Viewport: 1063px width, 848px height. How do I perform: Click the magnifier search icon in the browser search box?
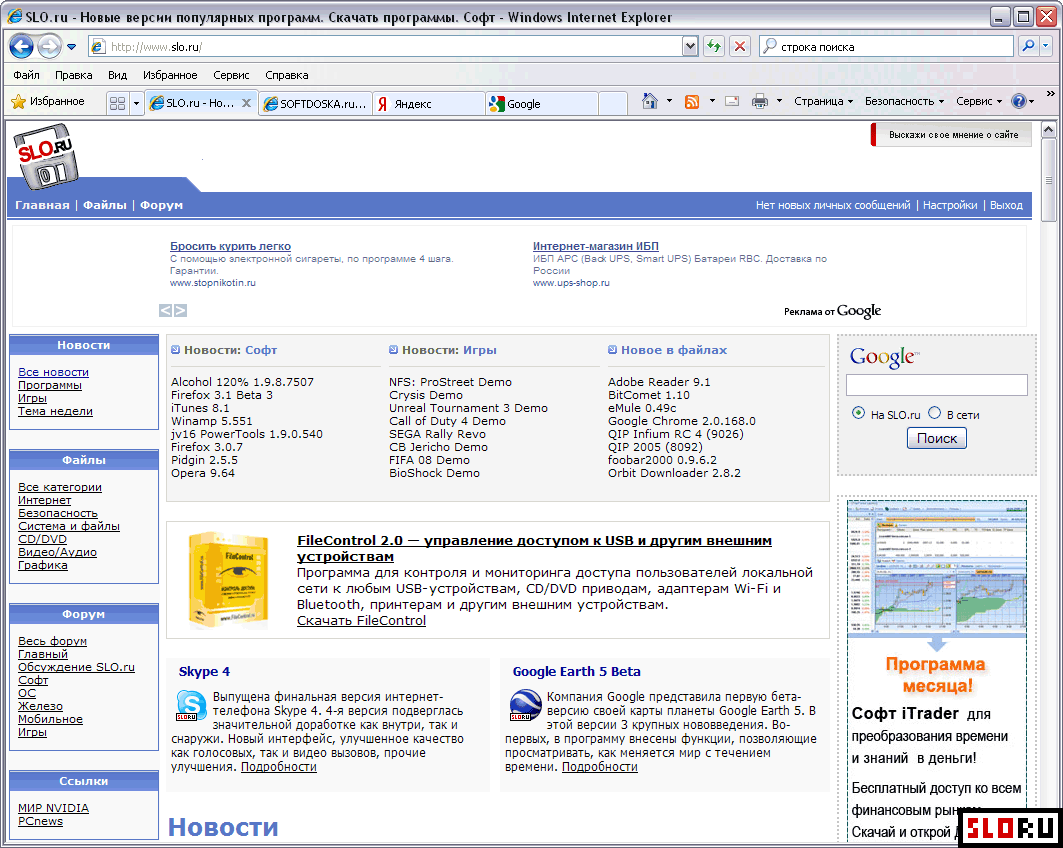[1028, 46]
